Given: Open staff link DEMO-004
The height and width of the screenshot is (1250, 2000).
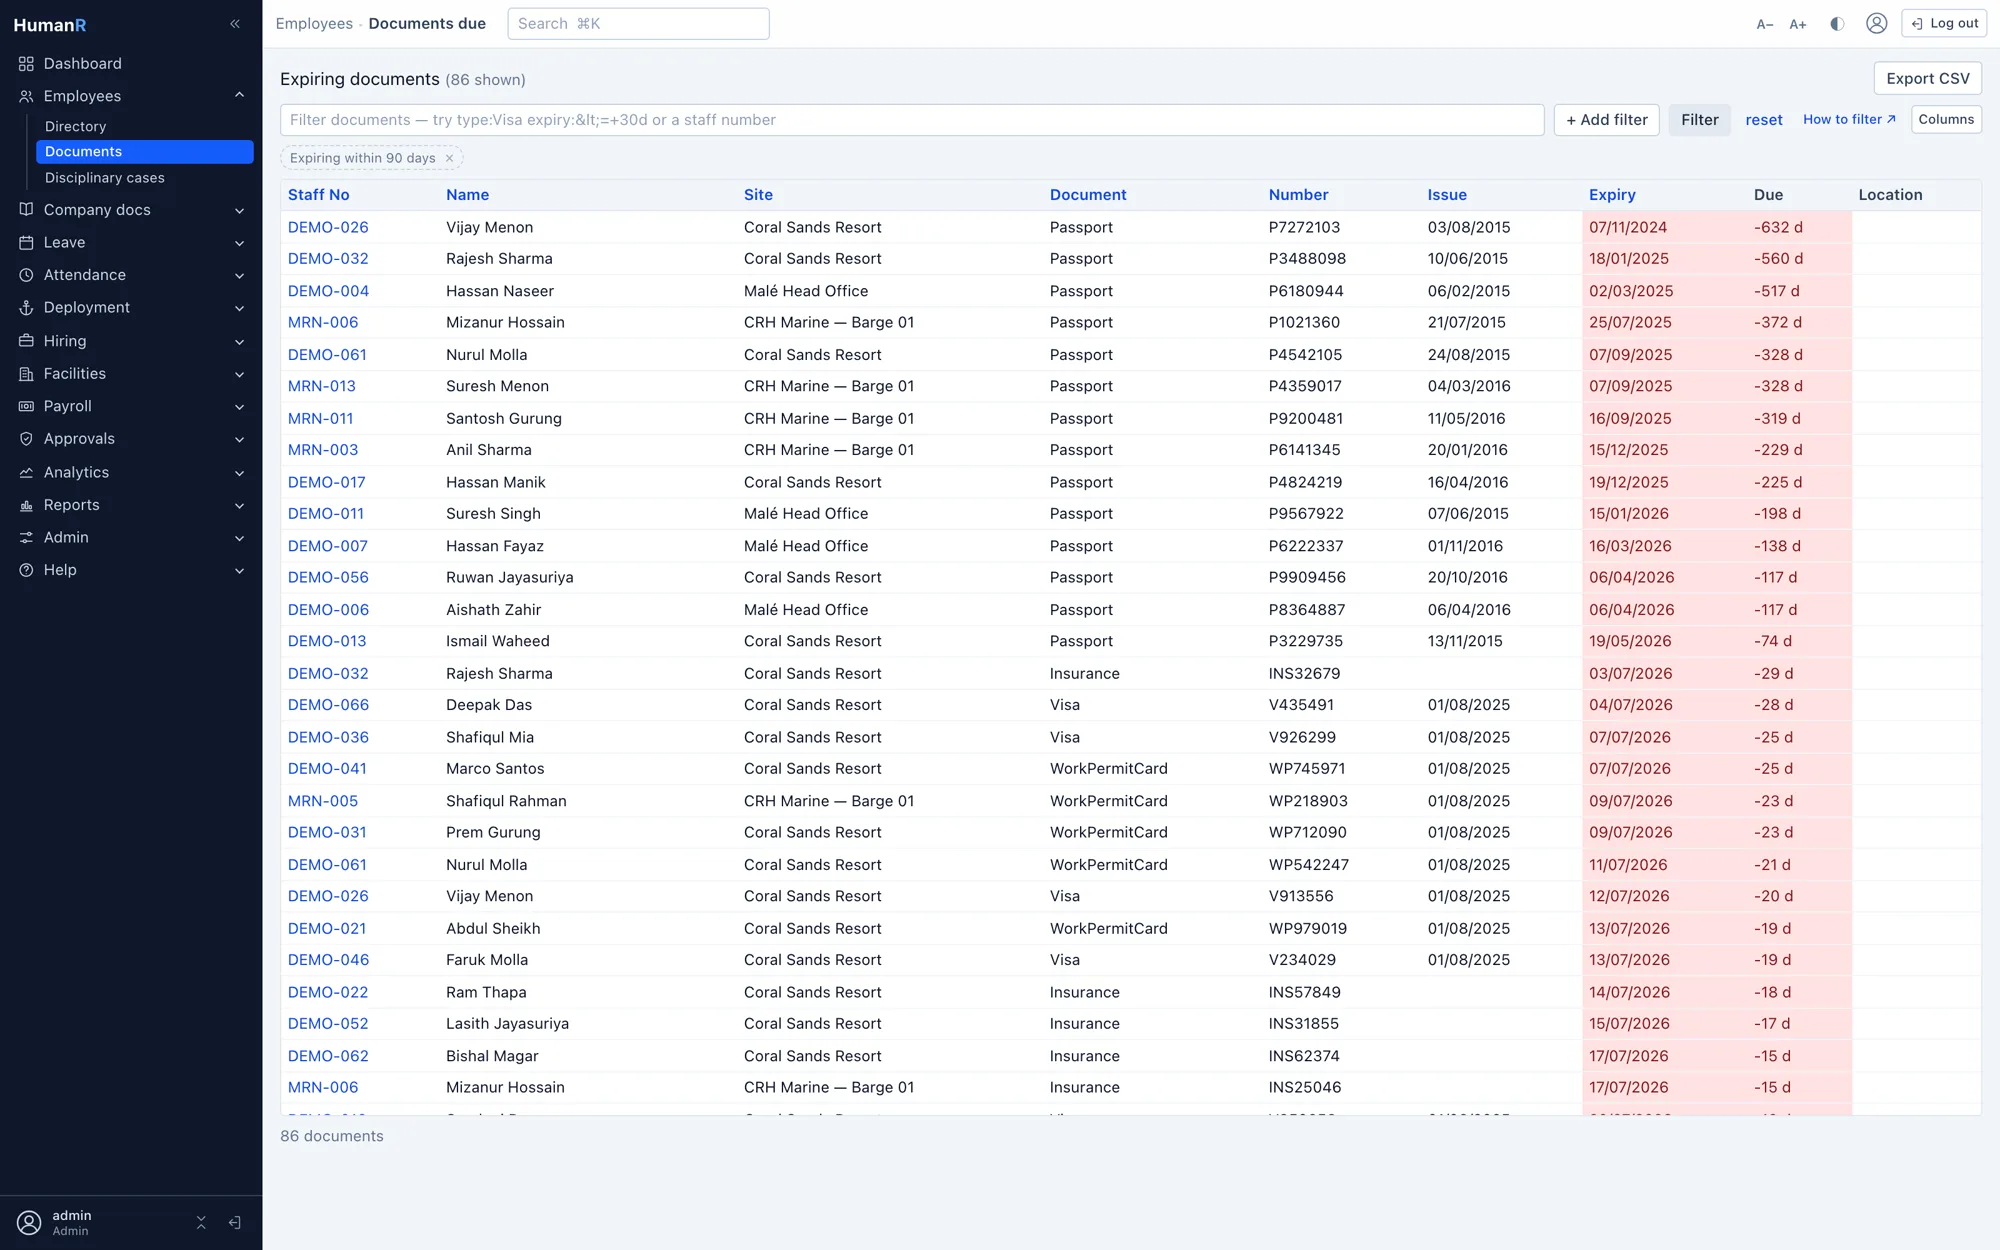Looking at the screenshot, I should 328,291.
